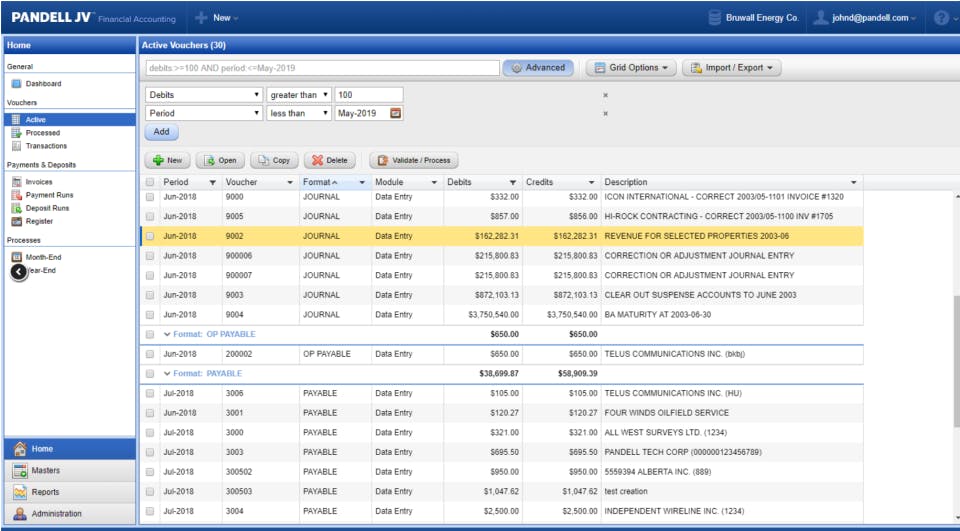Open the Year-End process item
Image resolution: width=960 pixels, height=531 pixels.
[42, 271]
